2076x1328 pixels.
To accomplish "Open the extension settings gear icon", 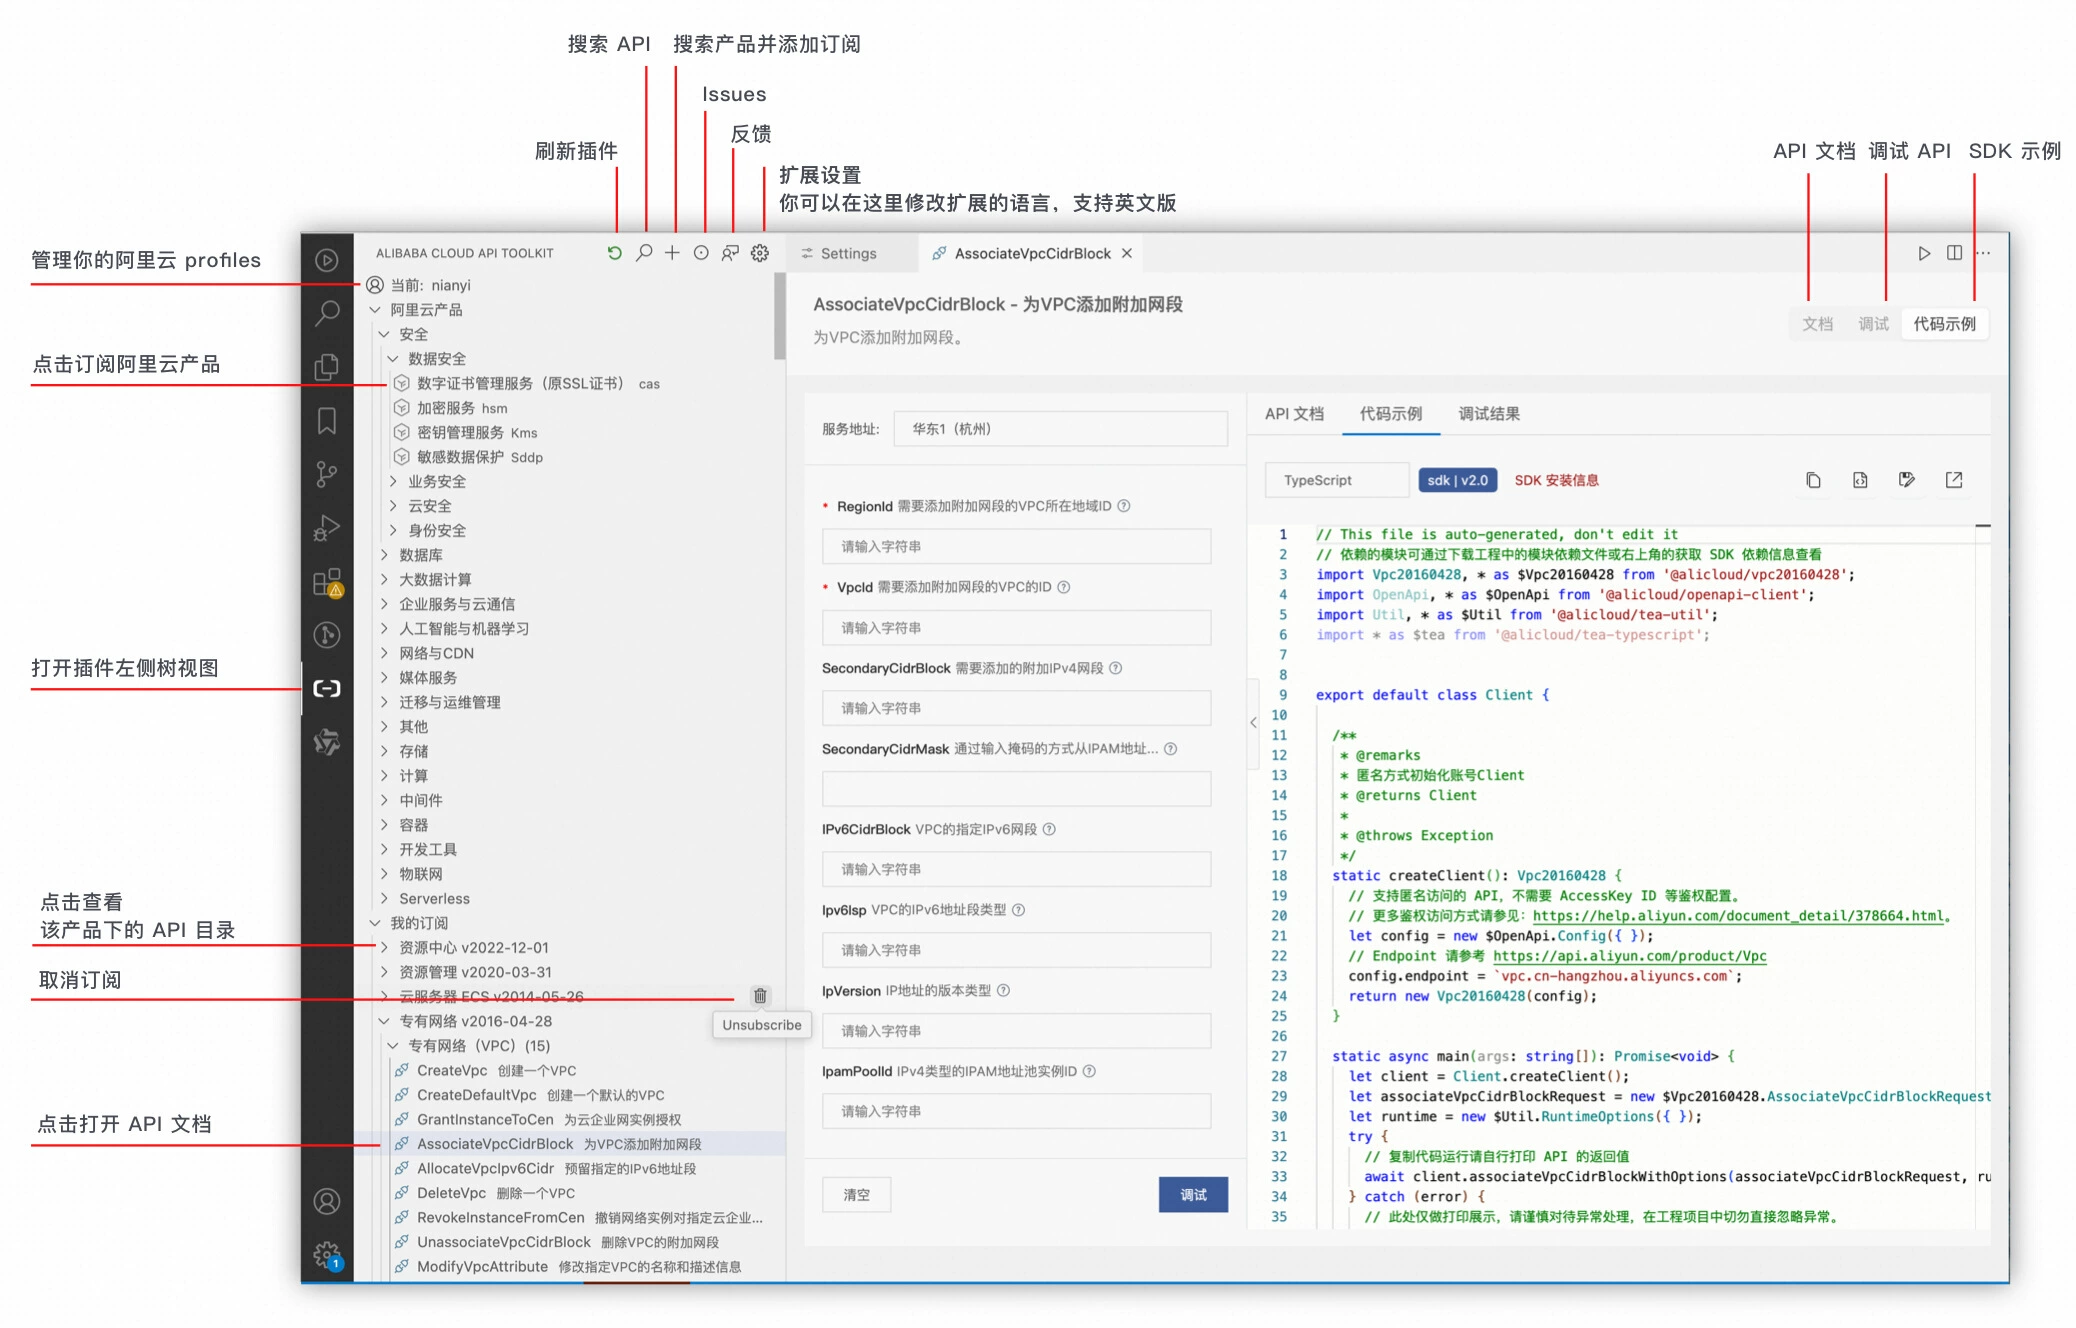I will [760, 253].
